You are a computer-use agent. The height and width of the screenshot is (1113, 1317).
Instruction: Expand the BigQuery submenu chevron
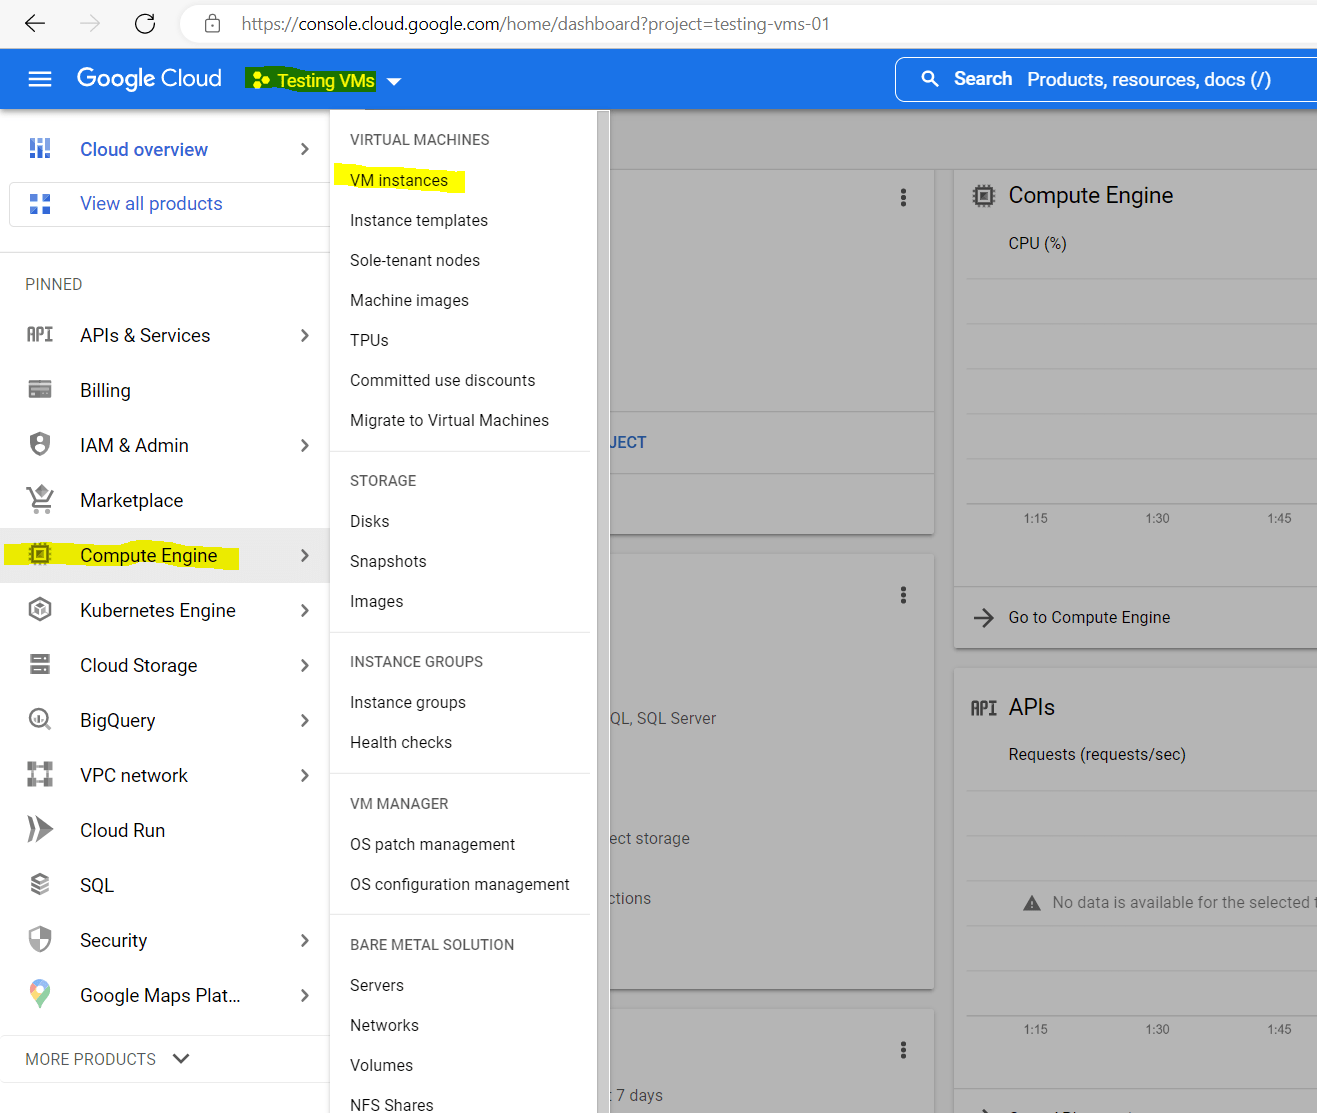tap(305, 720)
